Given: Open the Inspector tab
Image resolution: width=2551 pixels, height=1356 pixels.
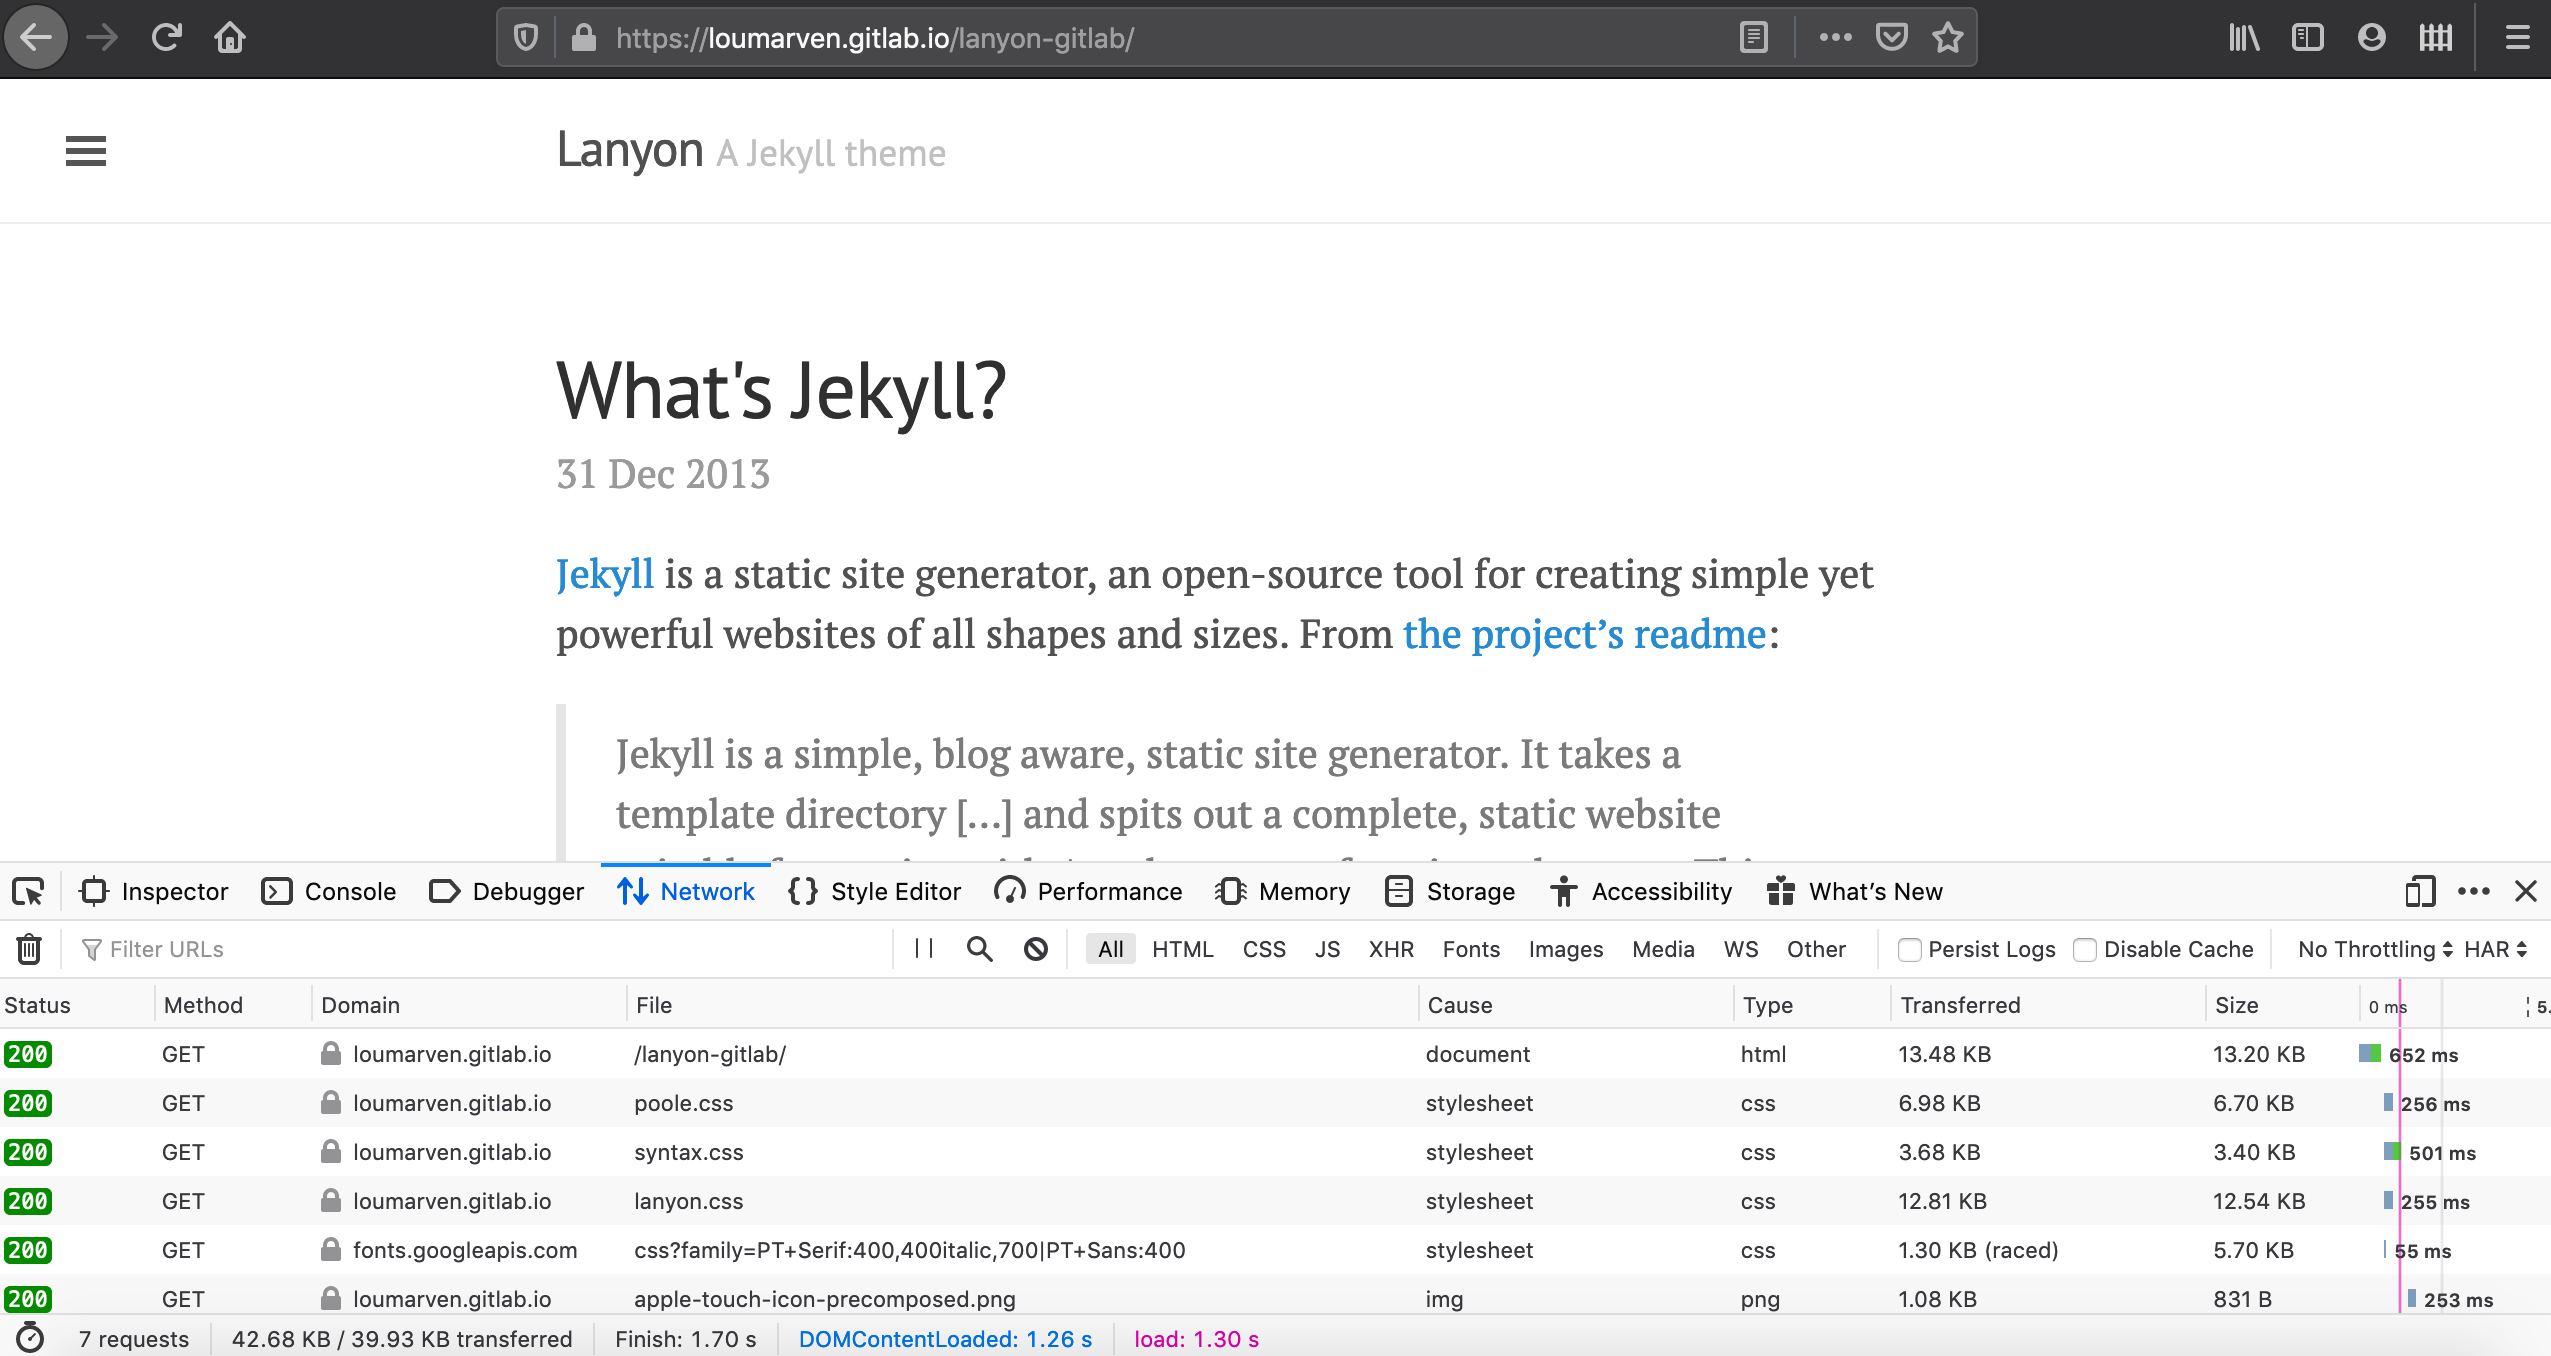Looking at the screenshot, I should click(x=154, y=891).
